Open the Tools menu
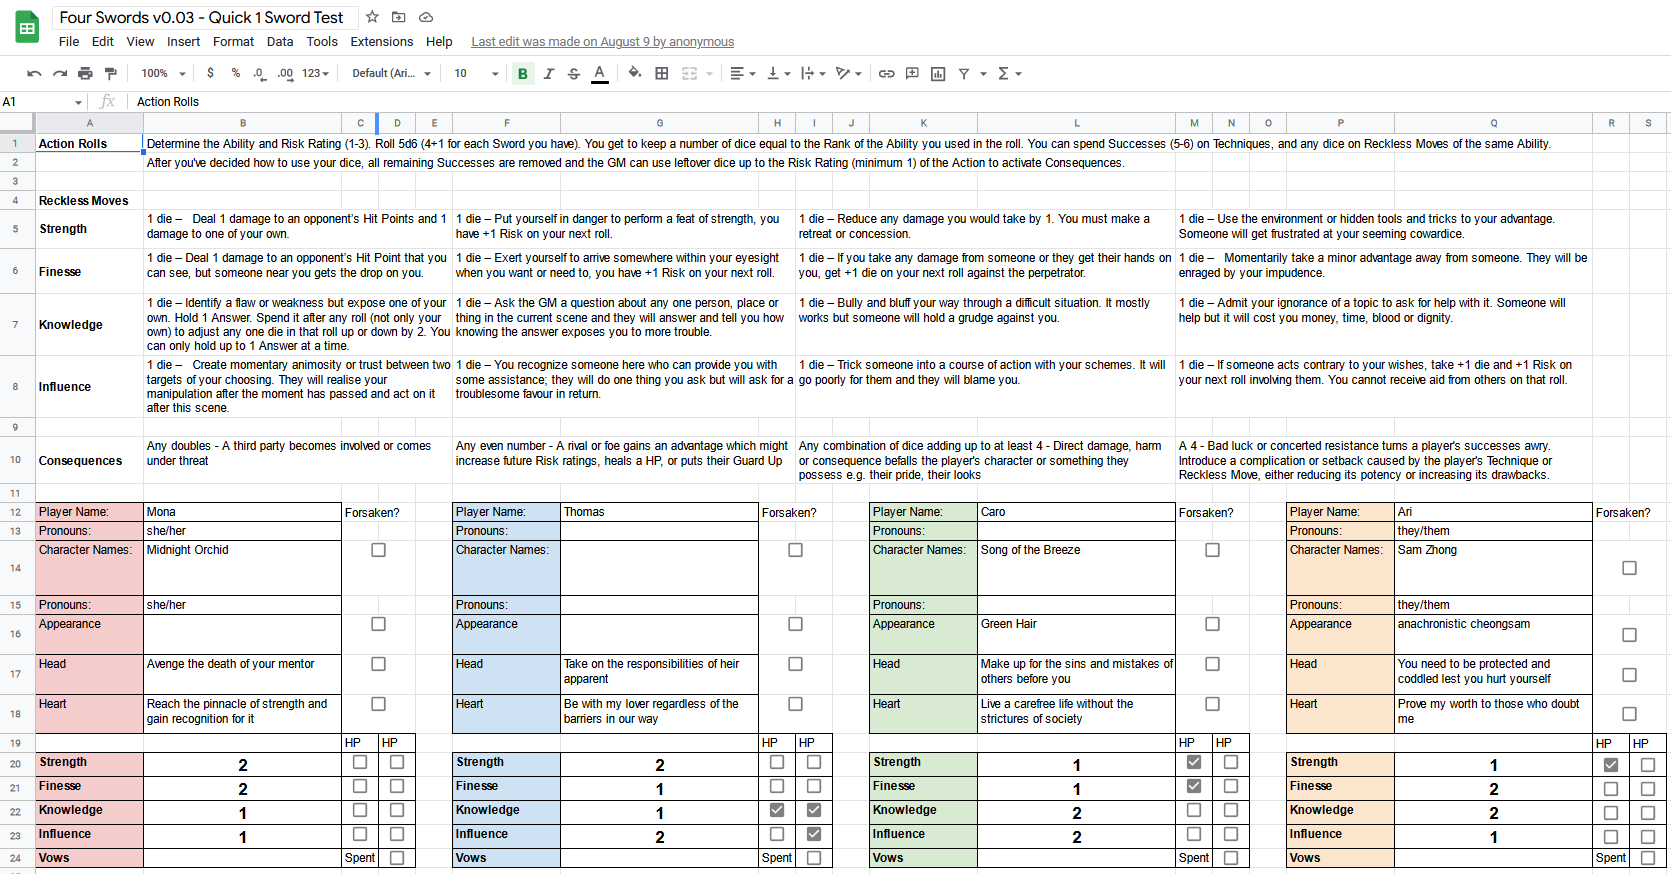Viewport: 1671px width, 874px height. [x=322, y=42]
